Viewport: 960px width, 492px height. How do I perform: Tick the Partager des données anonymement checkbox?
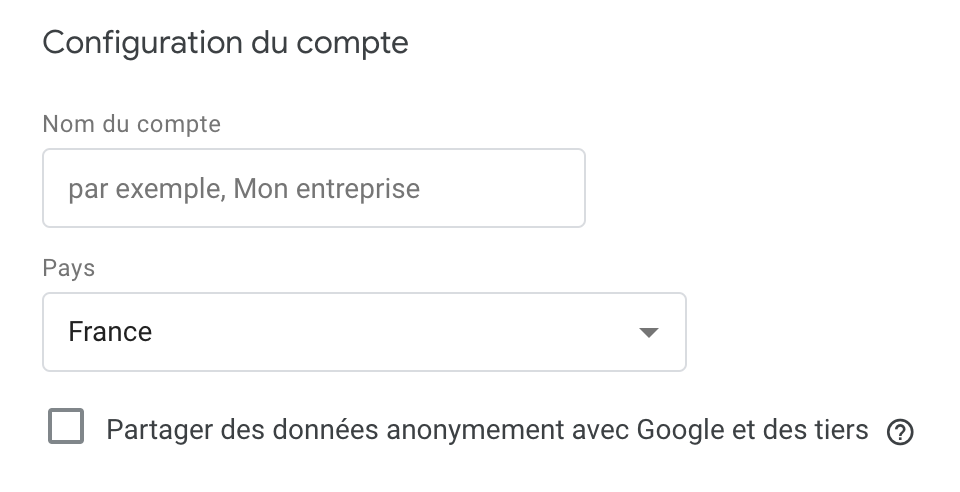[66, 426]
